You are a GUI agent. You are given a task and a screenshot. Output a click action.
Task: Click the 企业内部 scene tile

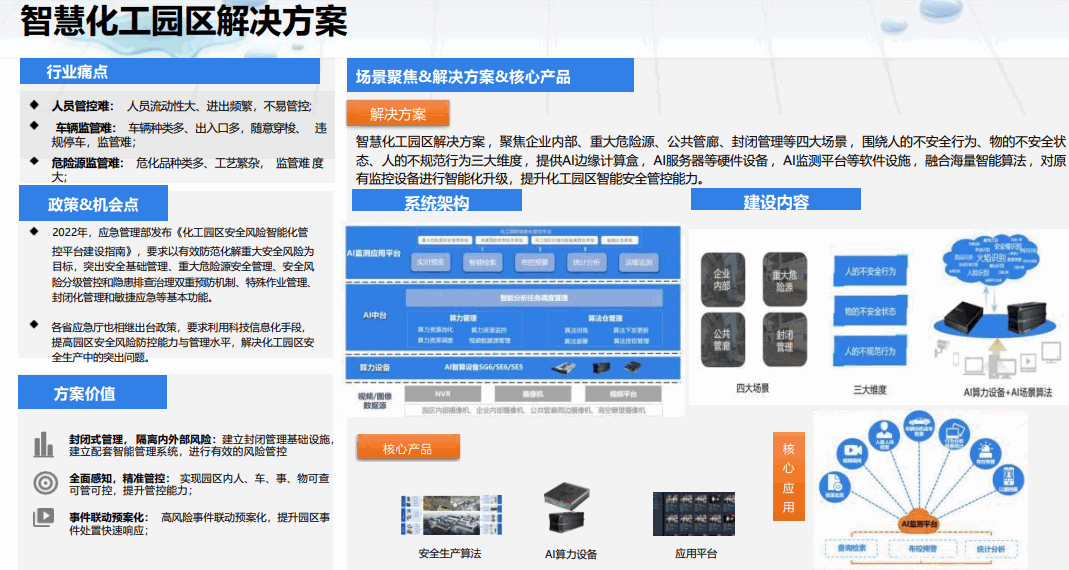[721, 279]
